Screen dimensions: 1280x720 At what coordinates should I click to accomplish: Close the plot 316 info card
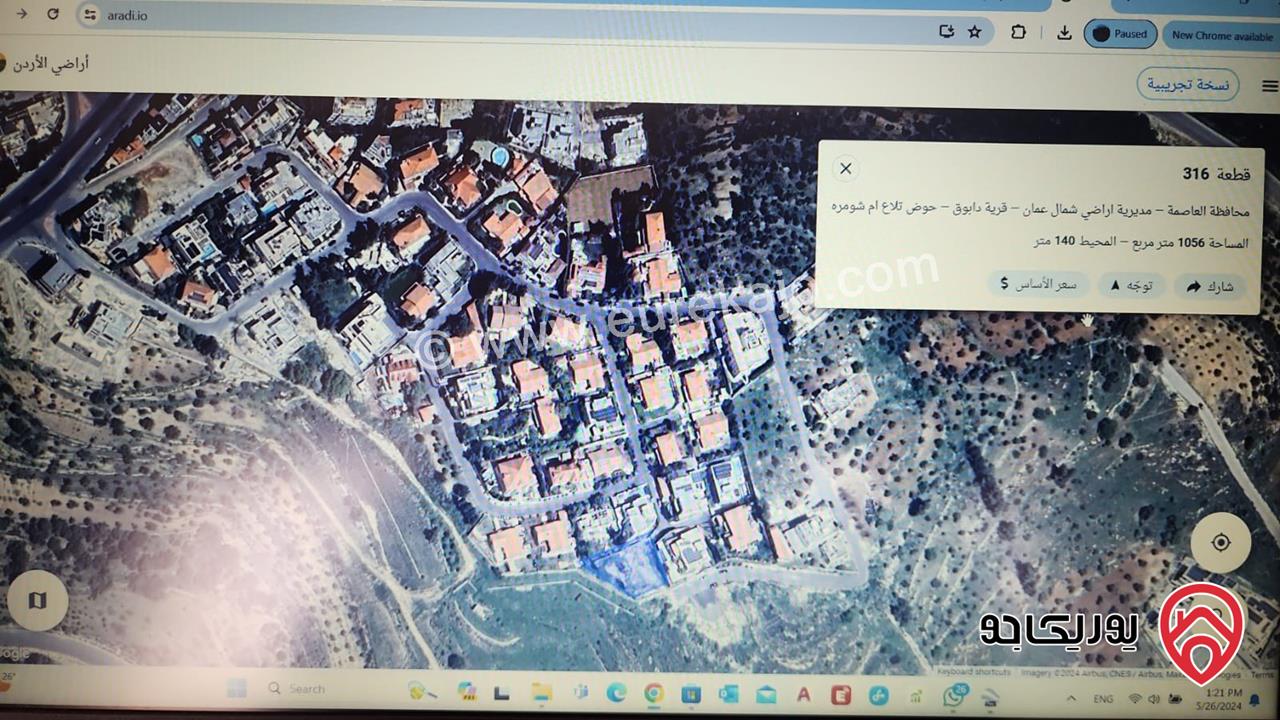[845, 168]
